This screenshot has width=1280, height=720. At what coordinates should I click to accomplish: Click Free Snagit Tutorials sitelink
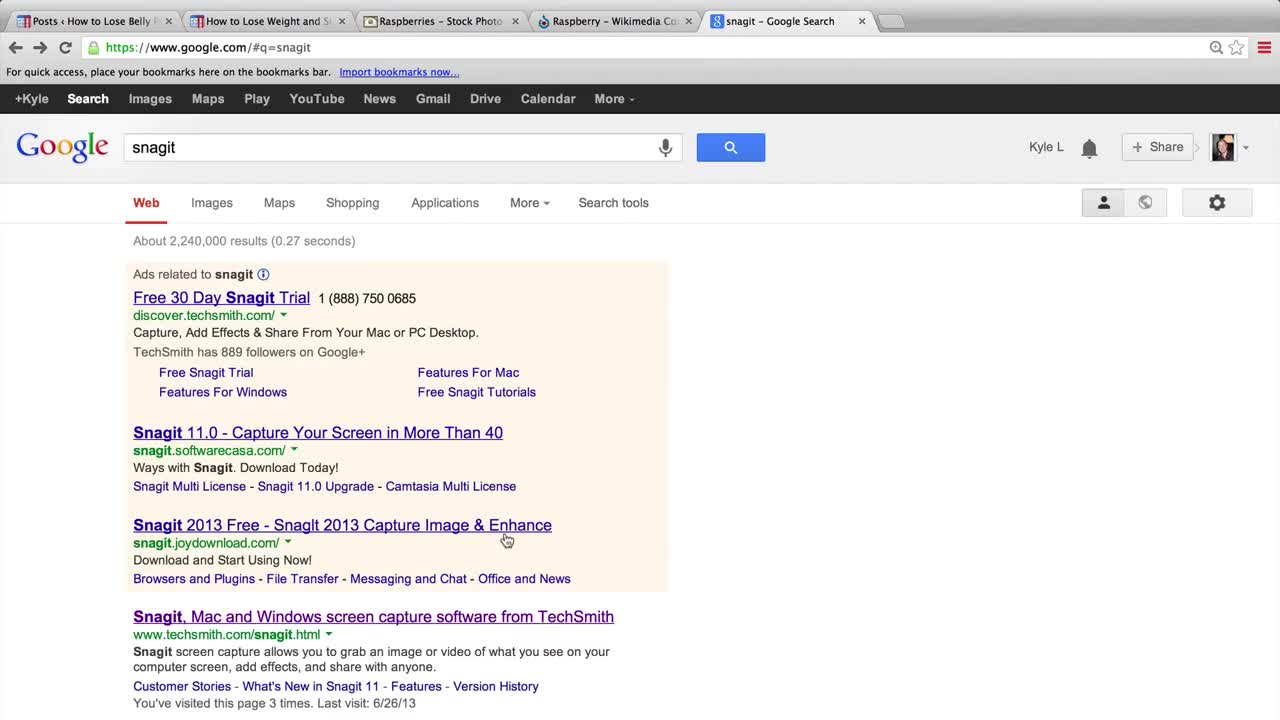[x=476, y=392]
